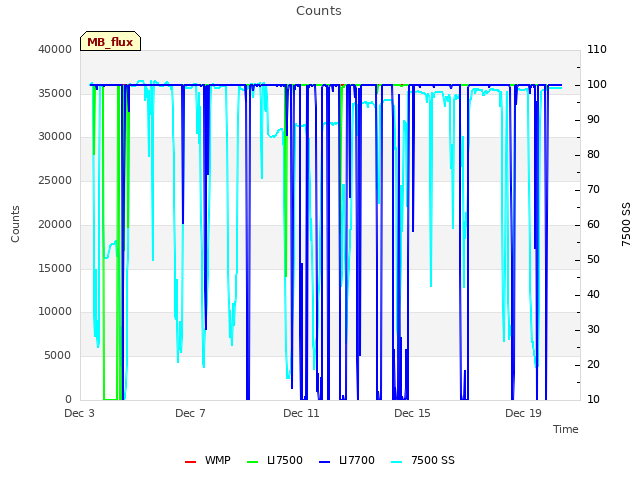
Task: Click the 30 right axis tick label
Action: coord(593,329)
